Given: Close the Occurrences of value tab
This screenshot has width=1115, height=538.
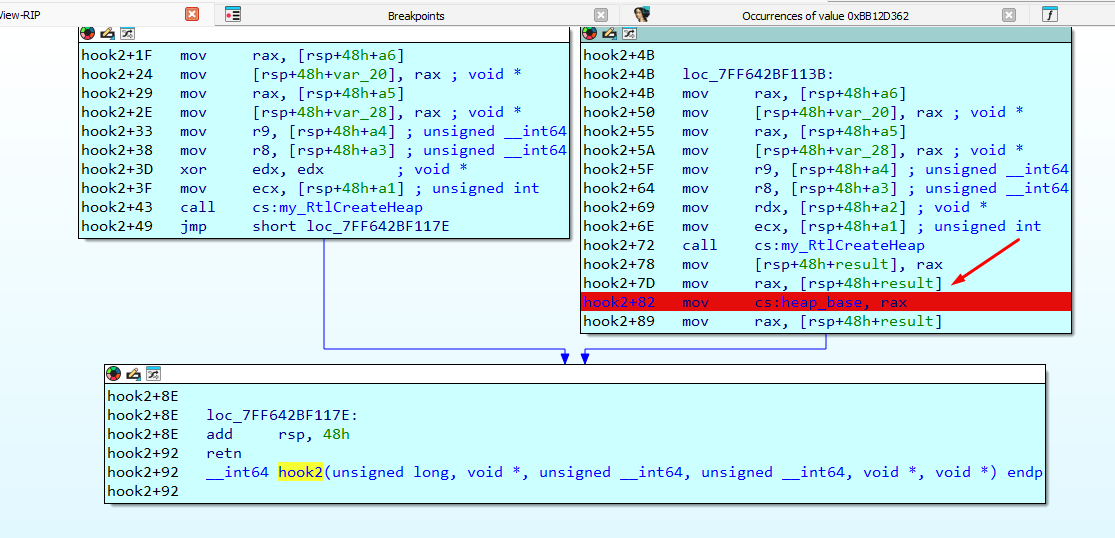Looking at the screenshot, I should pyautogui.click(x=1009, y=15).
